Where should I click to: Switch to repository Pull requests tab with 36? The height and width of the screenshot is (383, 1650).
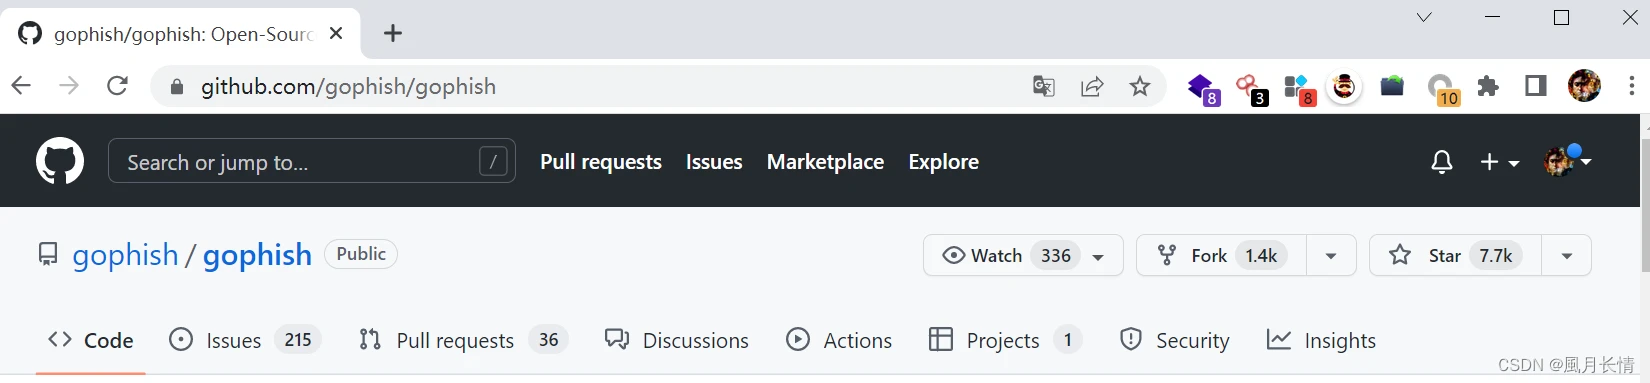464,340
